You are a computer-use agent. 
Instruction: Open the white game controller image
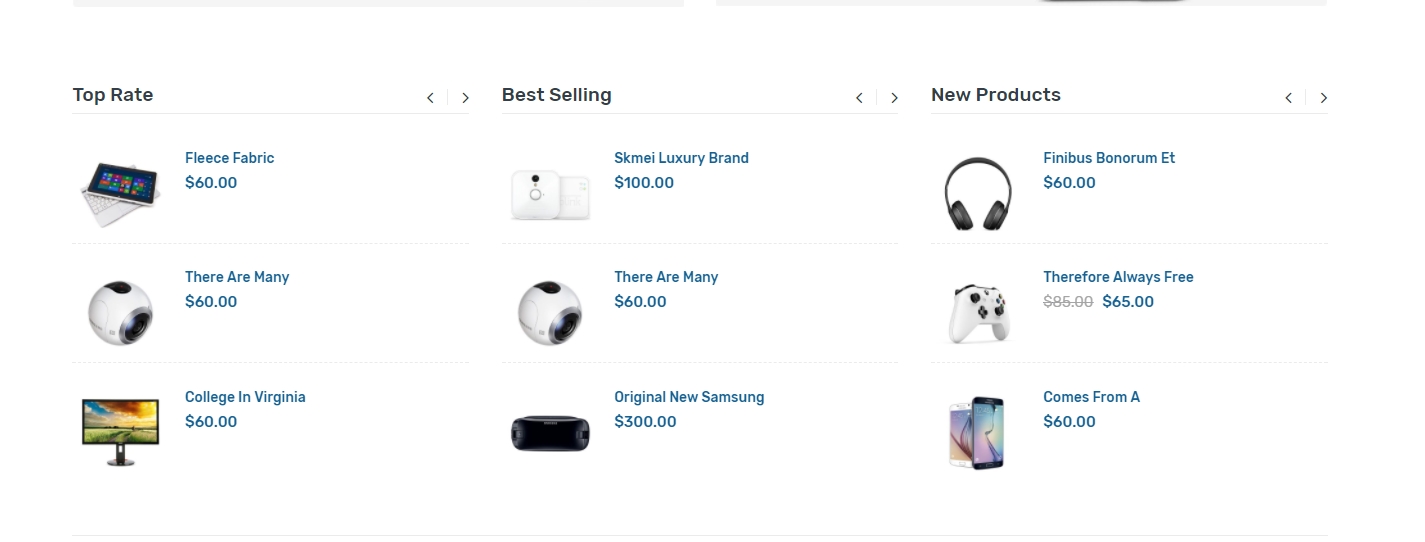point(978,312)
